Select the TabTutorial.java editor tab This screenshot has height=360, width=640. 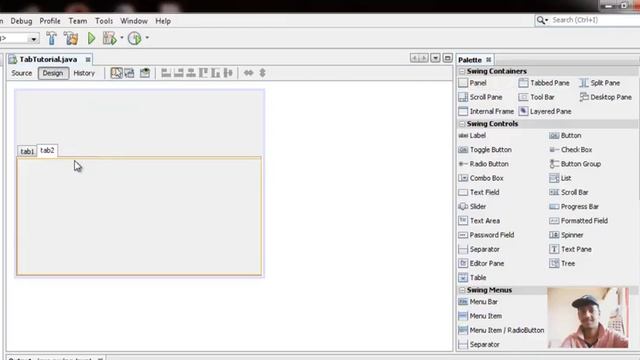(48, 60)
